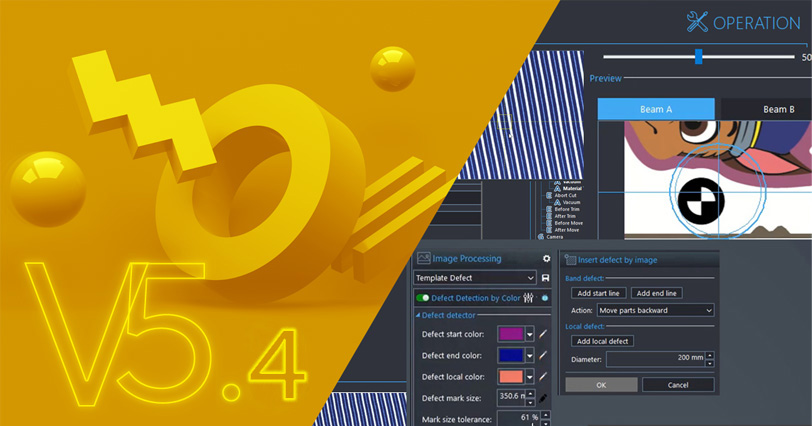Click Cancel in Insert defect dialog
This screenshot has width=812, height=426.
tap(678, 385)
